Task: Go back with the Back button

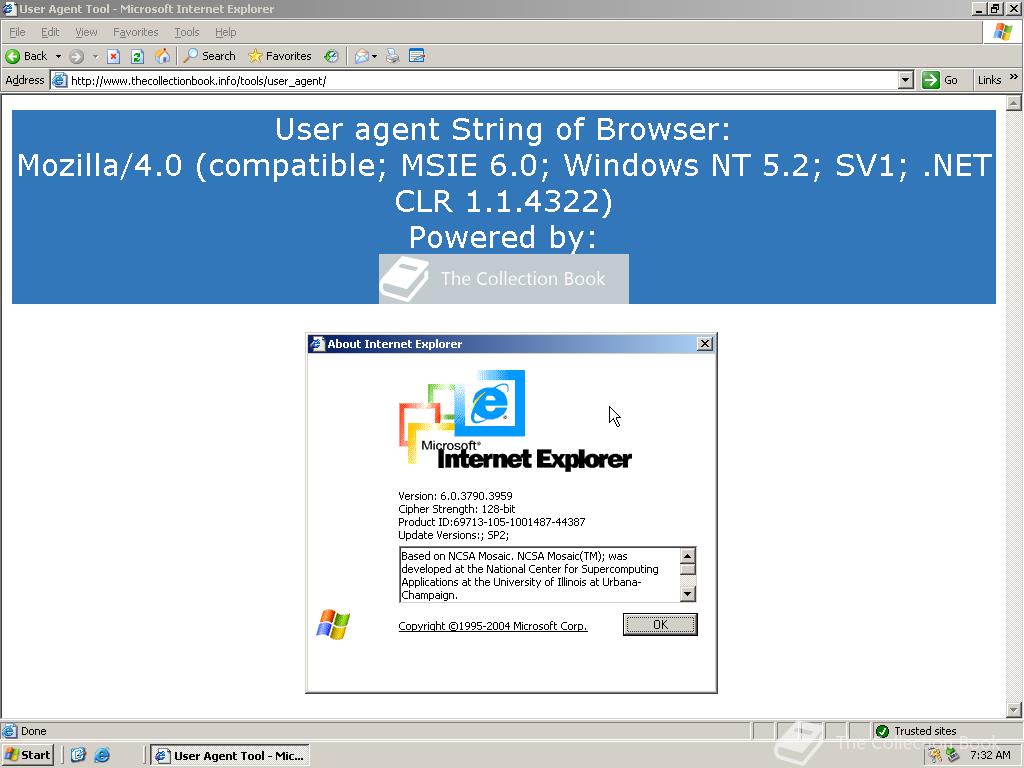Action: click(26, 56)
